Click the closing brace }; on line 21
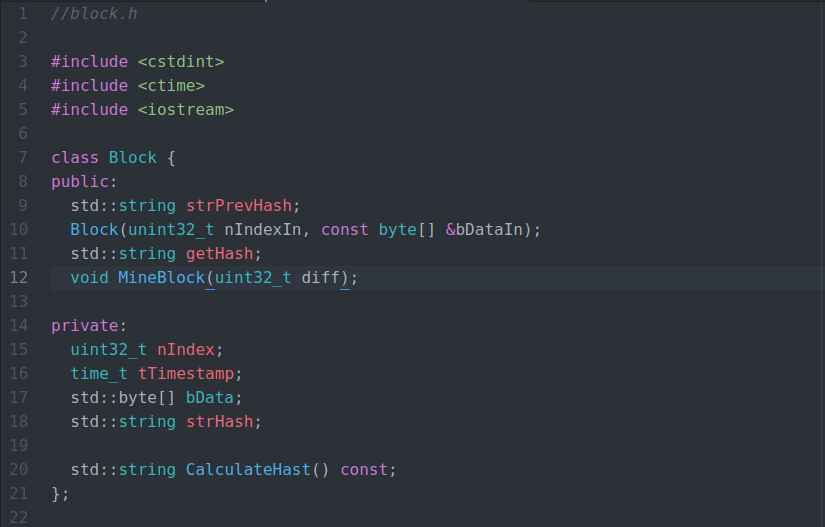The height and width of the screenshot is (527, 825). coord(60,493)
